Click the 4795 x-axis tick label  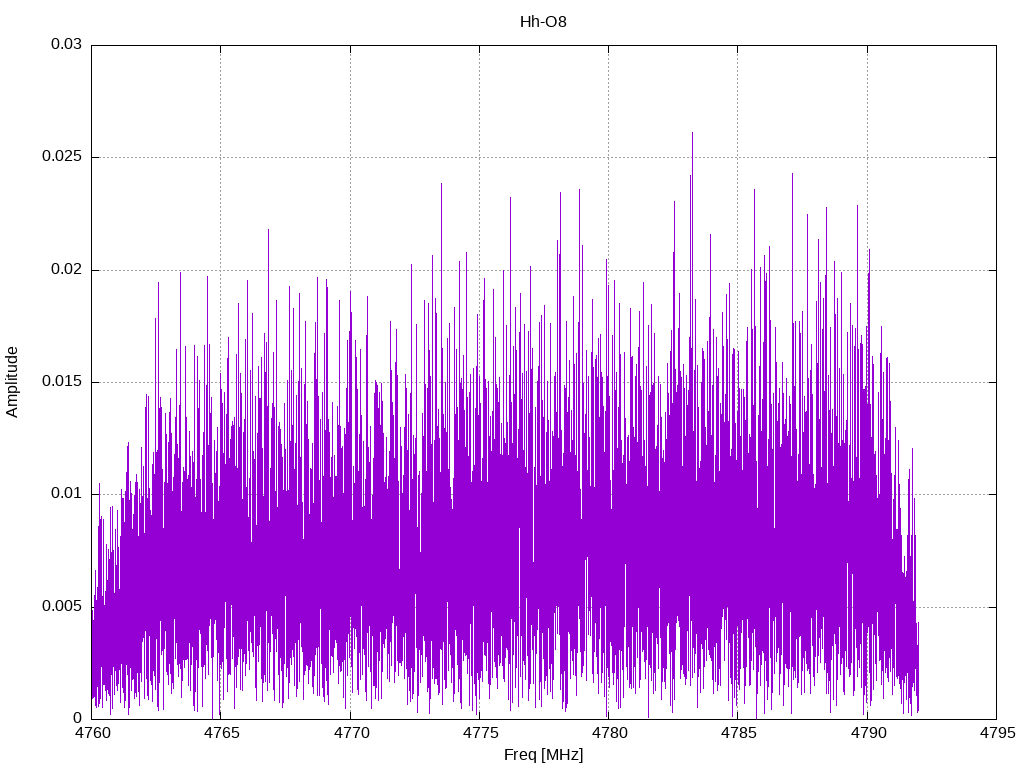click(x=997, y=733)
